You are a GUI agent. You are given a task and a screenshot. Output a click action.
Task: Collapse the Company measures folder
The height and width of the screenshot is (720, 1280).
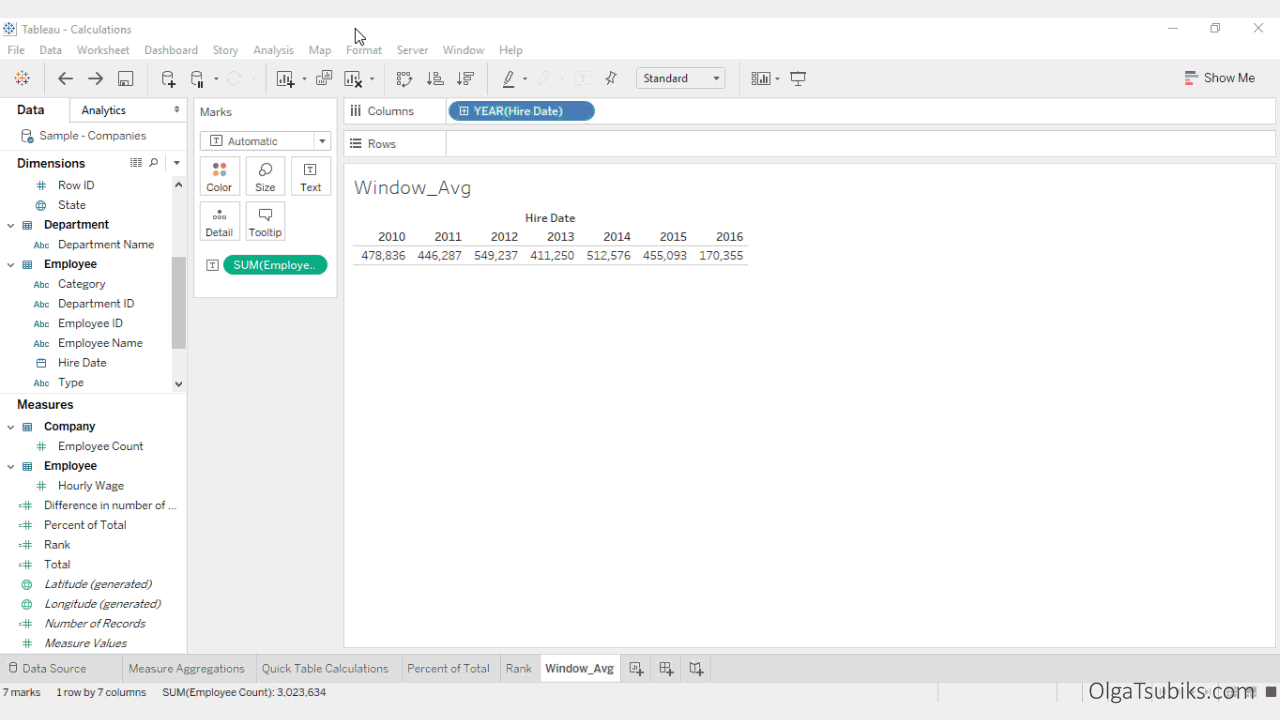pyautogui.click(x=11, y=427)
